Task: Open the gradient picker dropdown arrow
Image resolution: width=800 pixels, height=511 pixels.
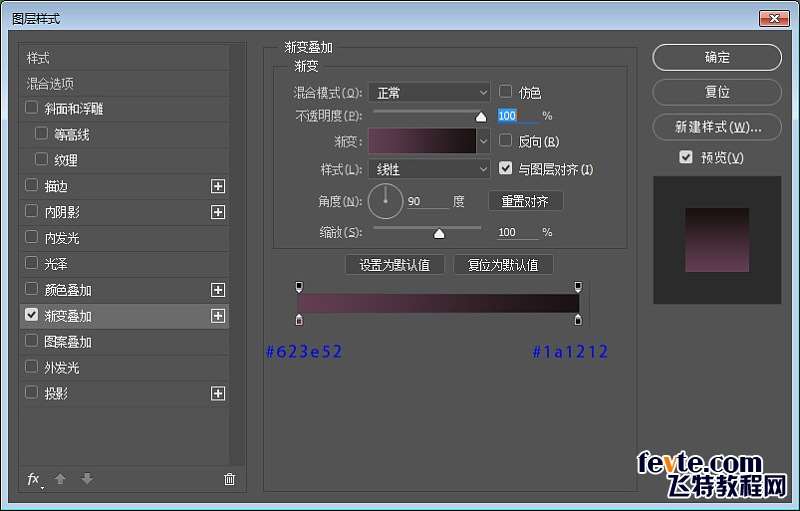Action: click(x=483, y=141)
